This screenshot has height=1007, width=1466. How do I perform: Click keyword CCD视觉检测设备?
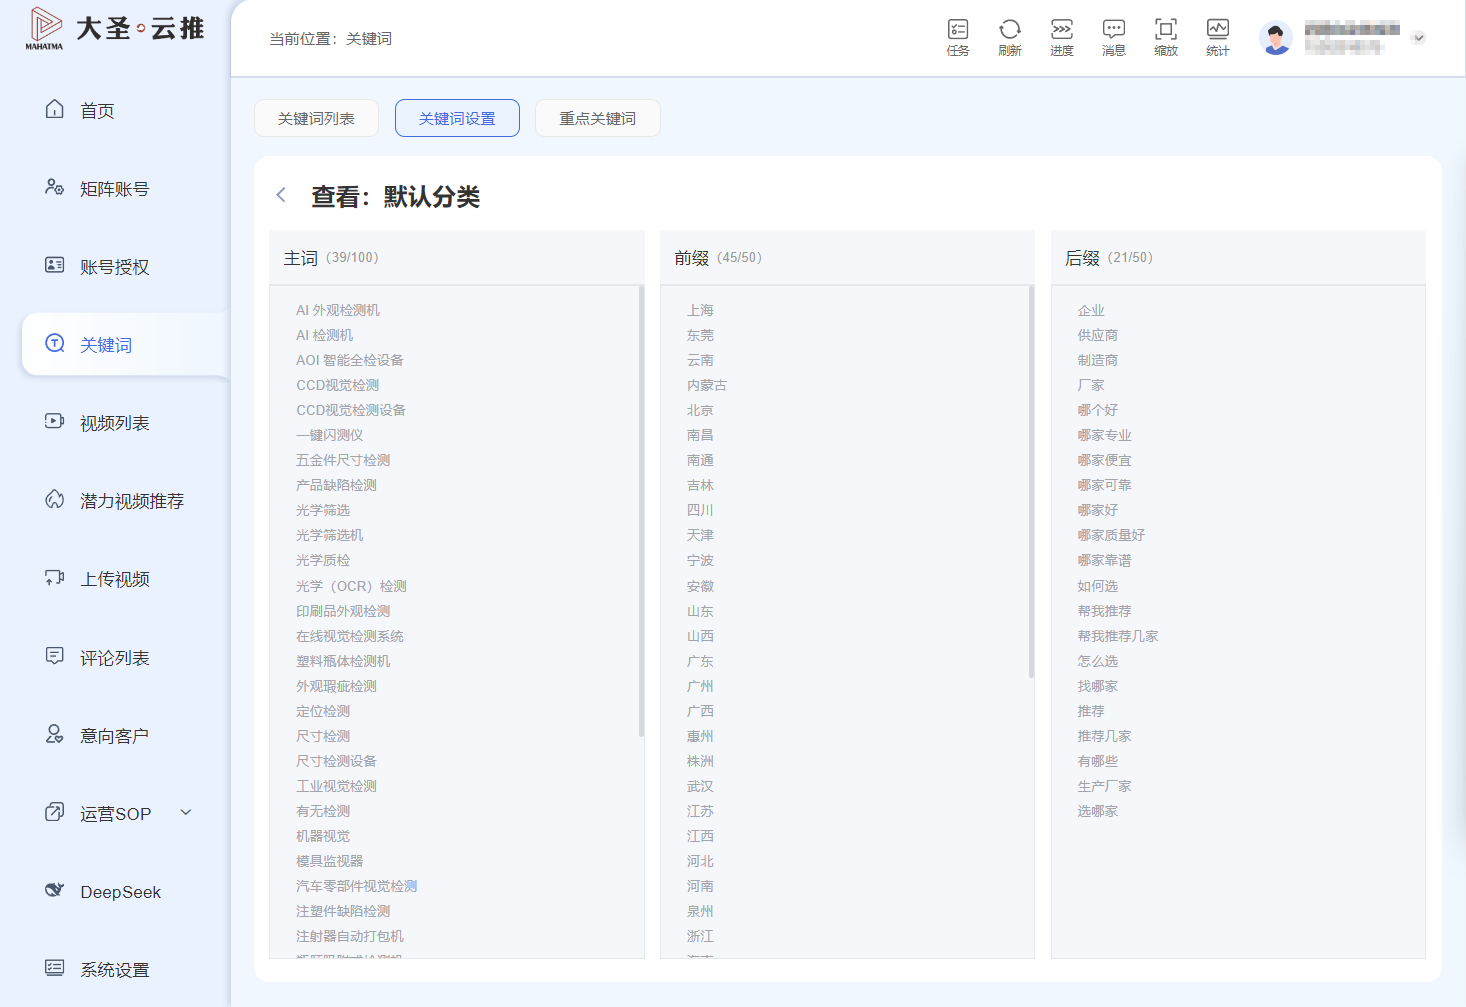[351, 410]
